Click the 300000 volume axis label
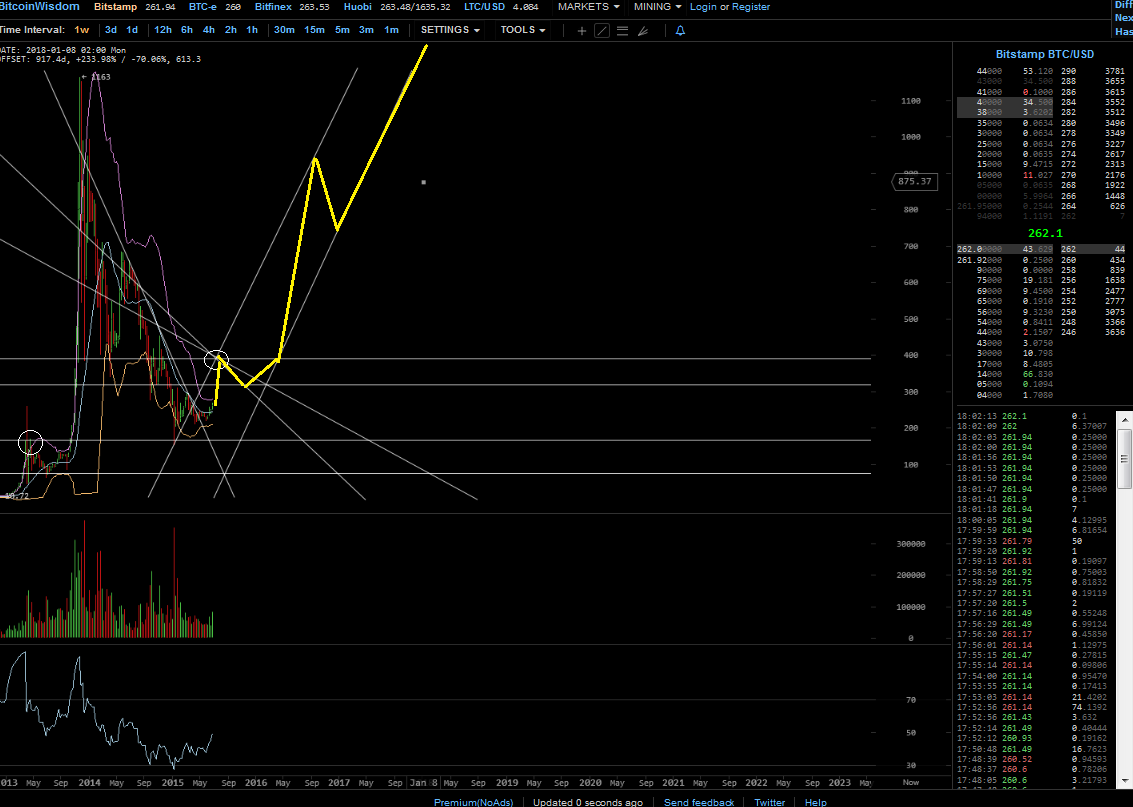The image size is (1133, 807). pyautogui.click(x=910, y=544)
